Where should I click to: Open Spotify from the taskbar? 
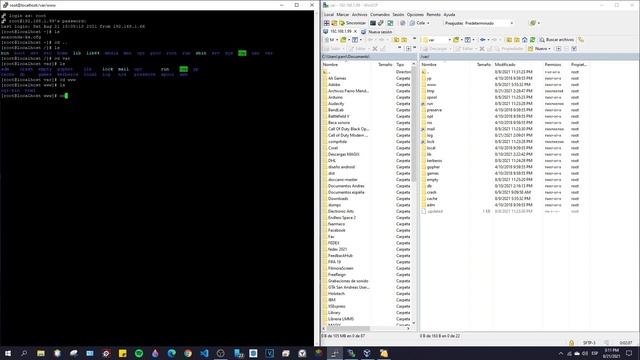(x=139, y=353)
